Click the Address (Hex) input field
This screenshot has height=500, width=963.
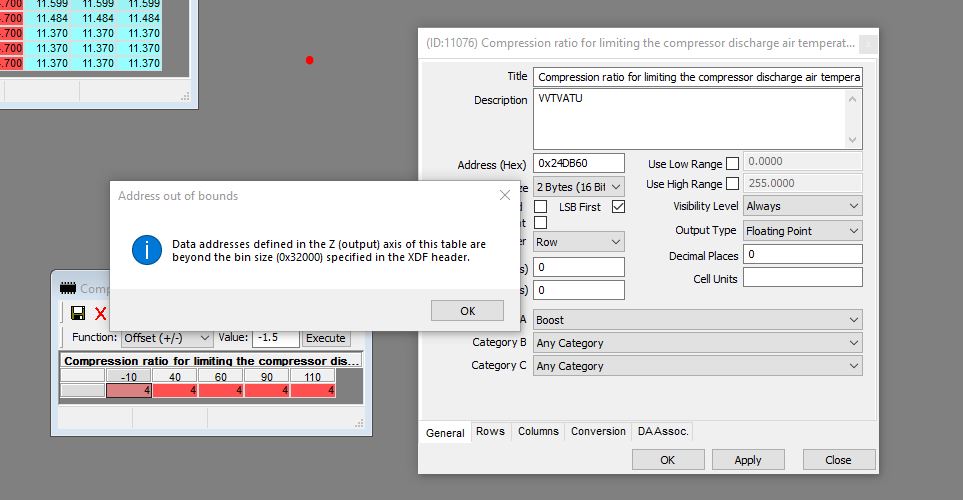[579, 162]
